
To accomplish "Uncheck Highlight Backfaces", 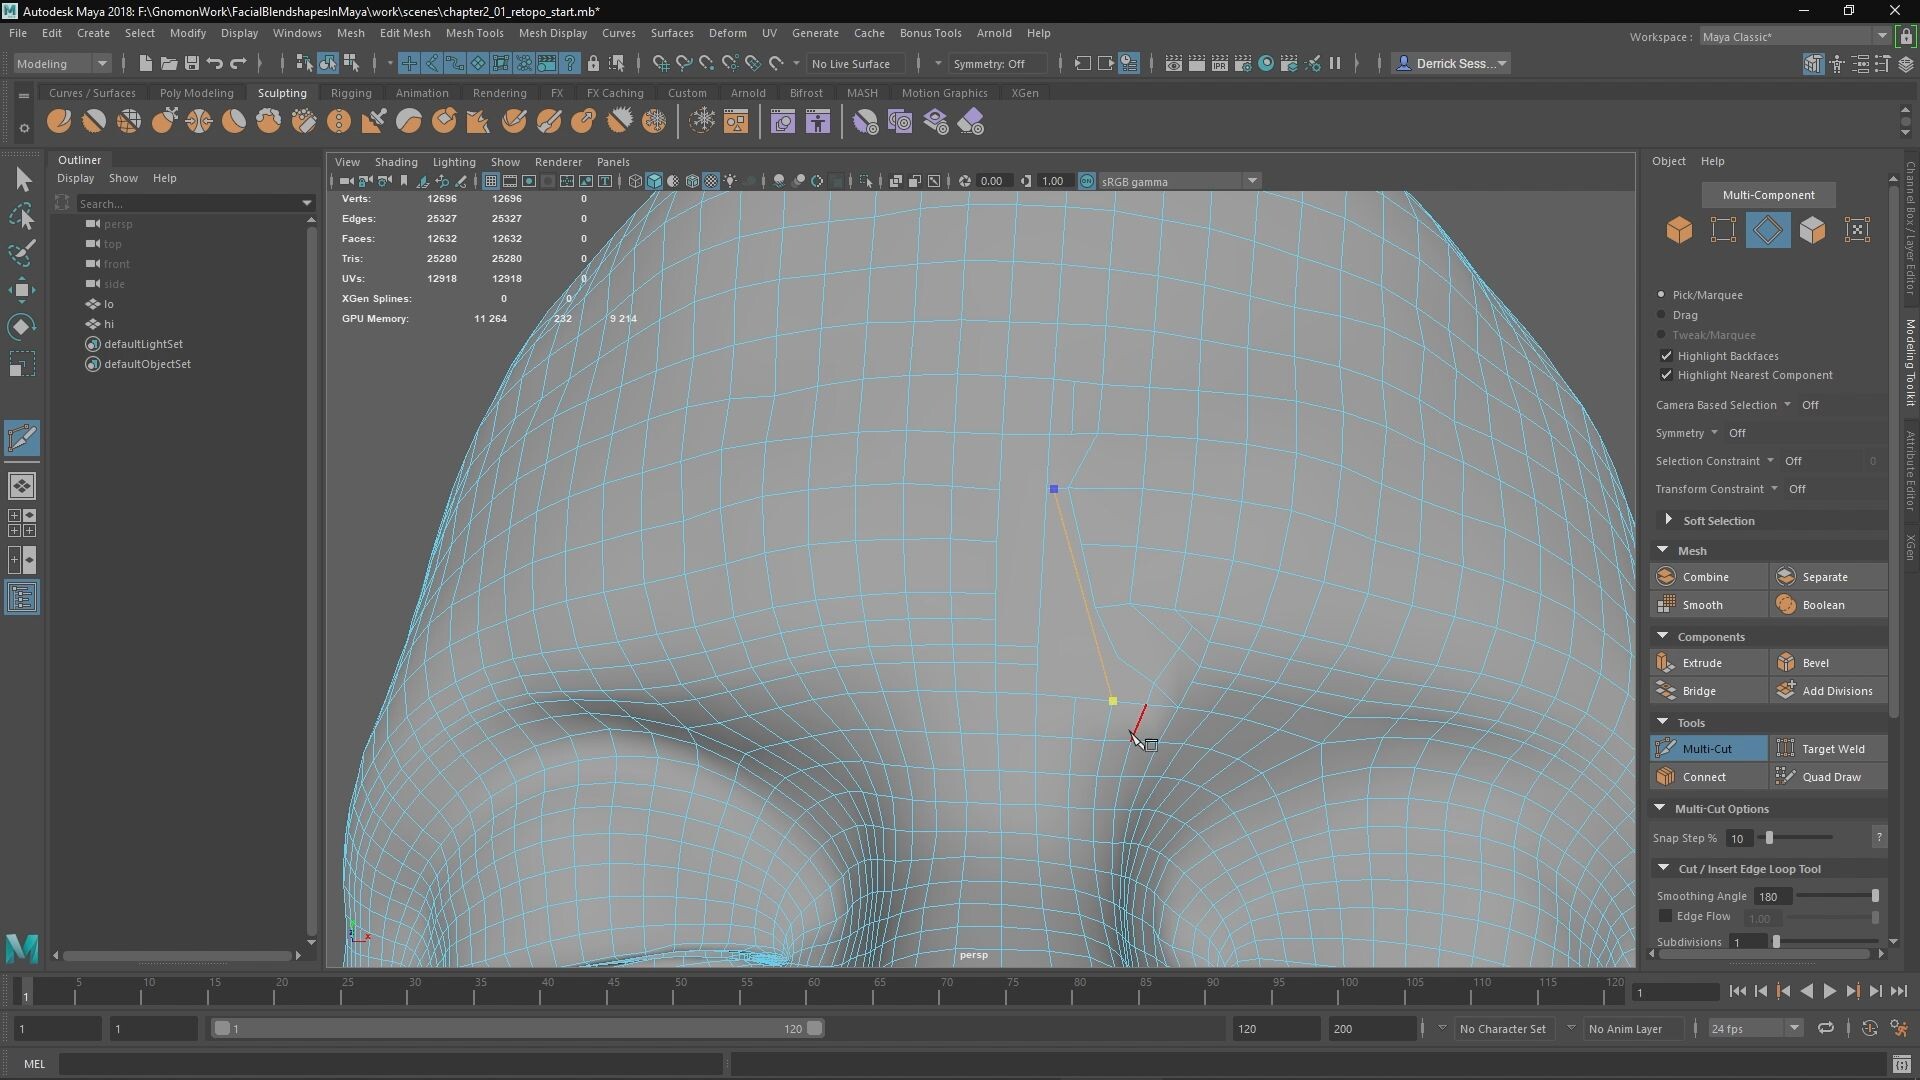I will (1666, 355).
